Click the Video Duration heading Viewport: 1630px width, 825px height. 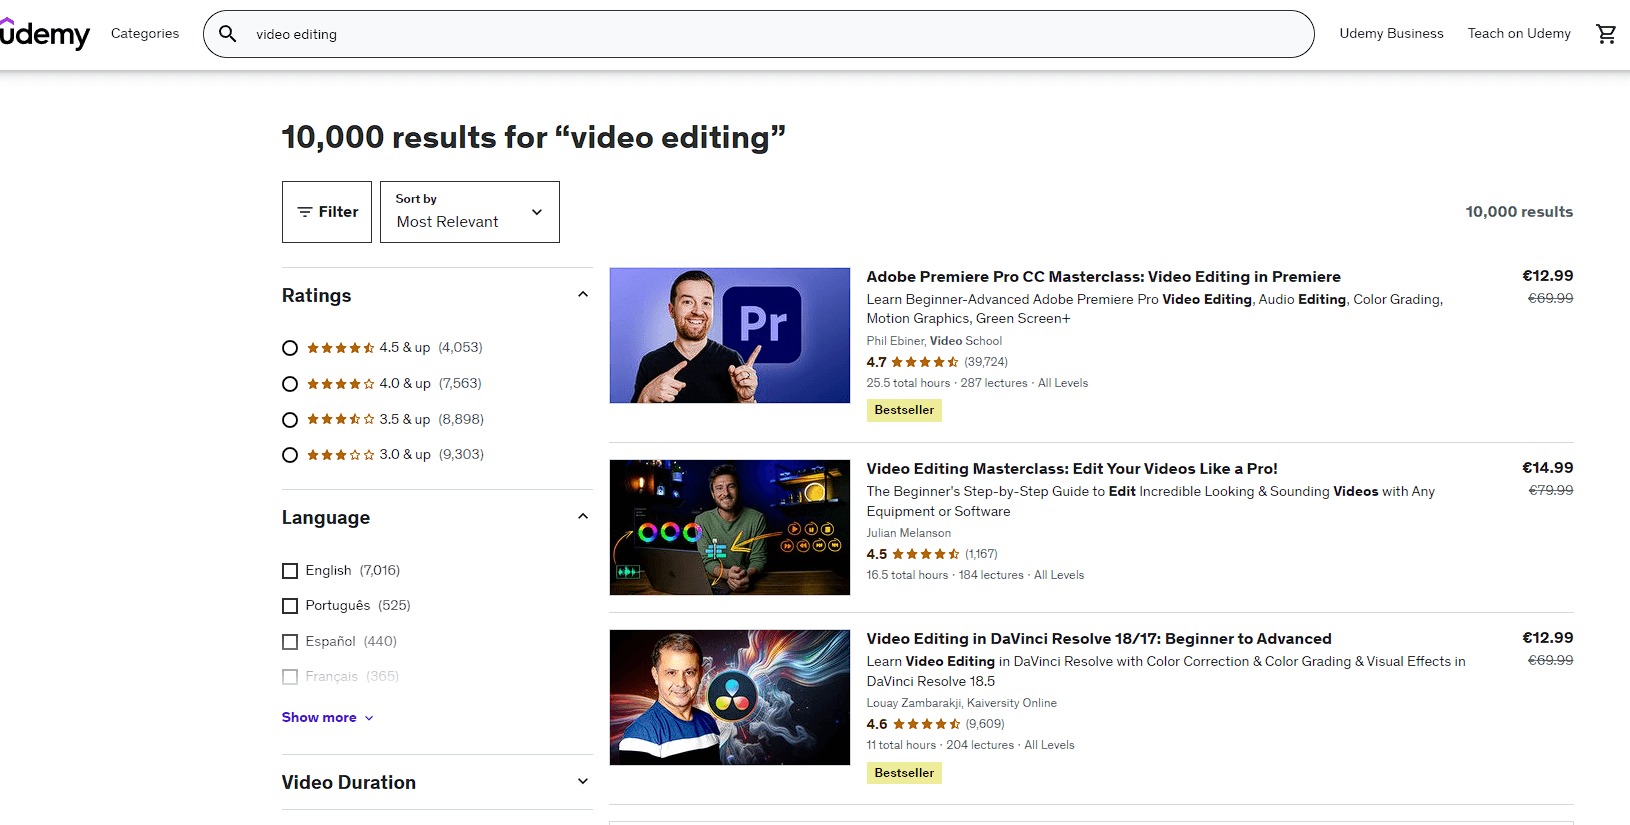[x=349, y=782]
